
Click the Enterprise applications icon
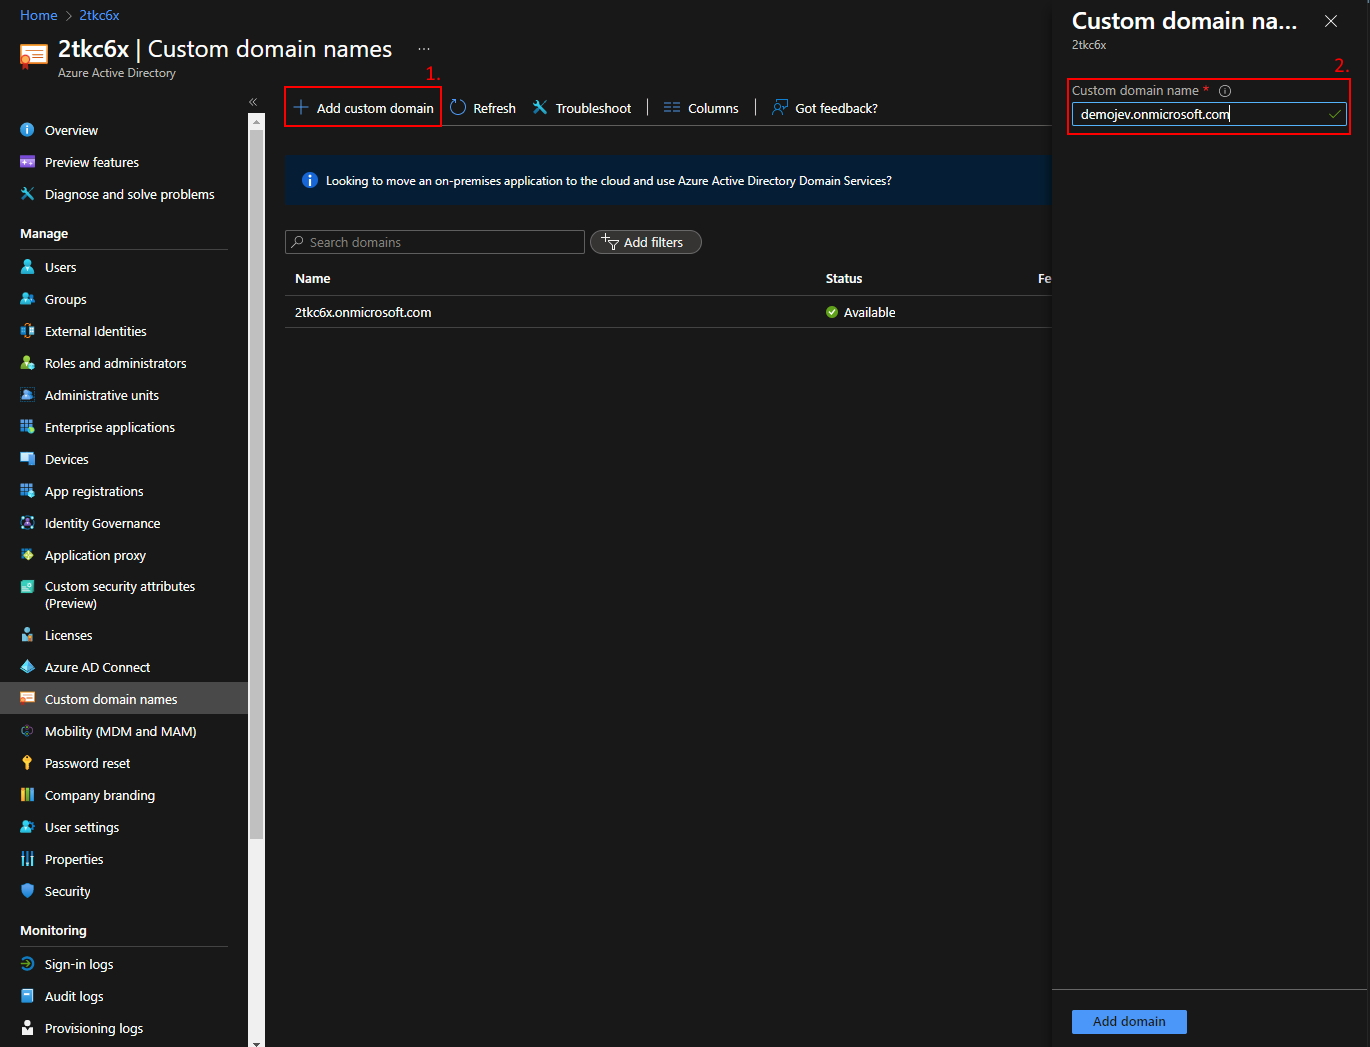[x=27, y=427]
